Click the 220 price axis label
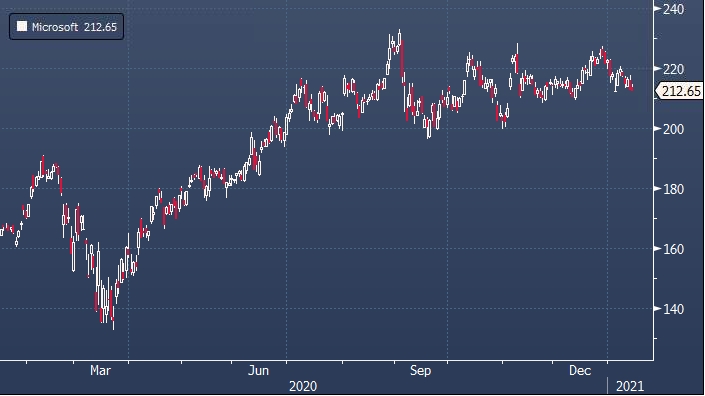The height and width of the screenshot is (396, 705). pyautogui.click(x=674, y=69)
